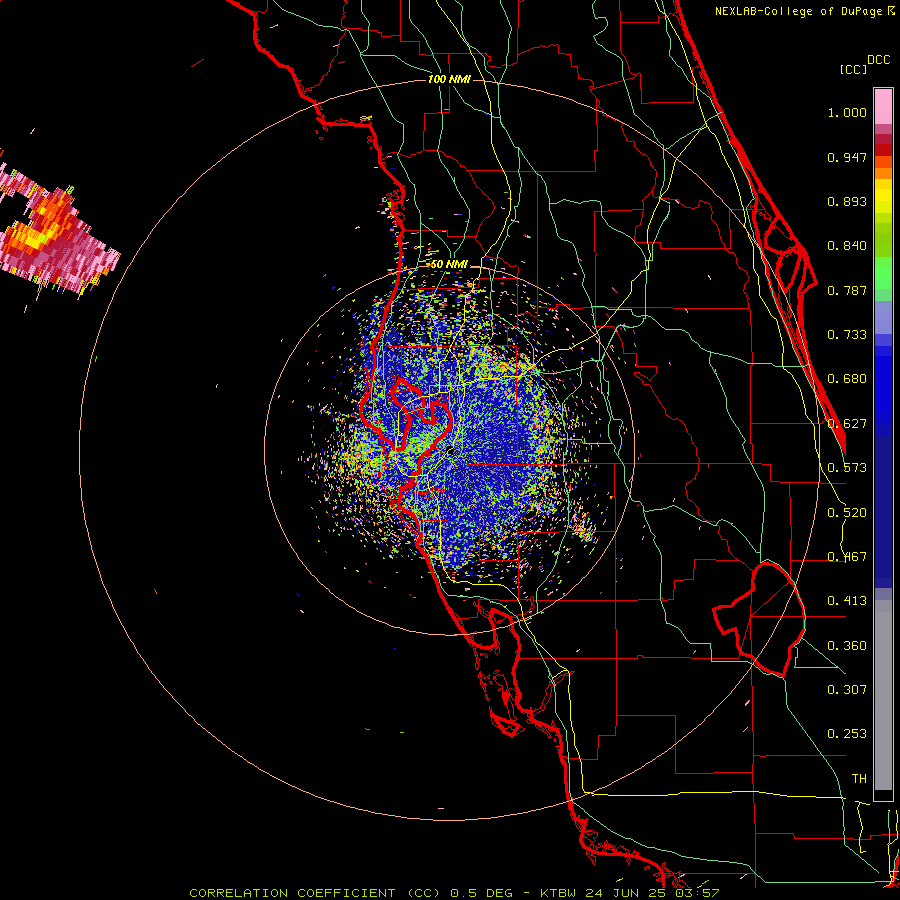This screenshot has height=900, width=900.
Task: Click the 0.360 legend value
Action: click(x=847, y=646)
